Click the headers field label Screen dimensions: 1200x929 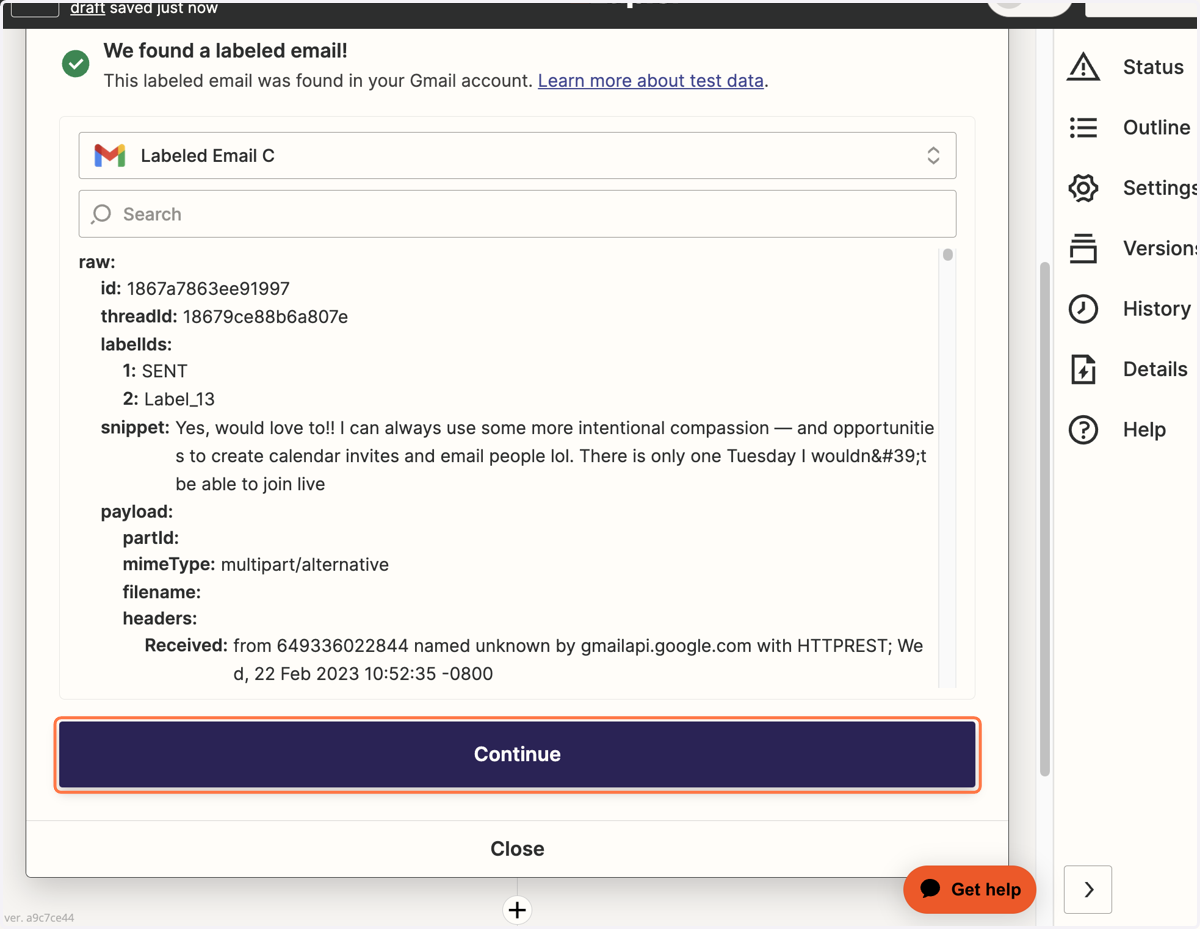[160, 618]
